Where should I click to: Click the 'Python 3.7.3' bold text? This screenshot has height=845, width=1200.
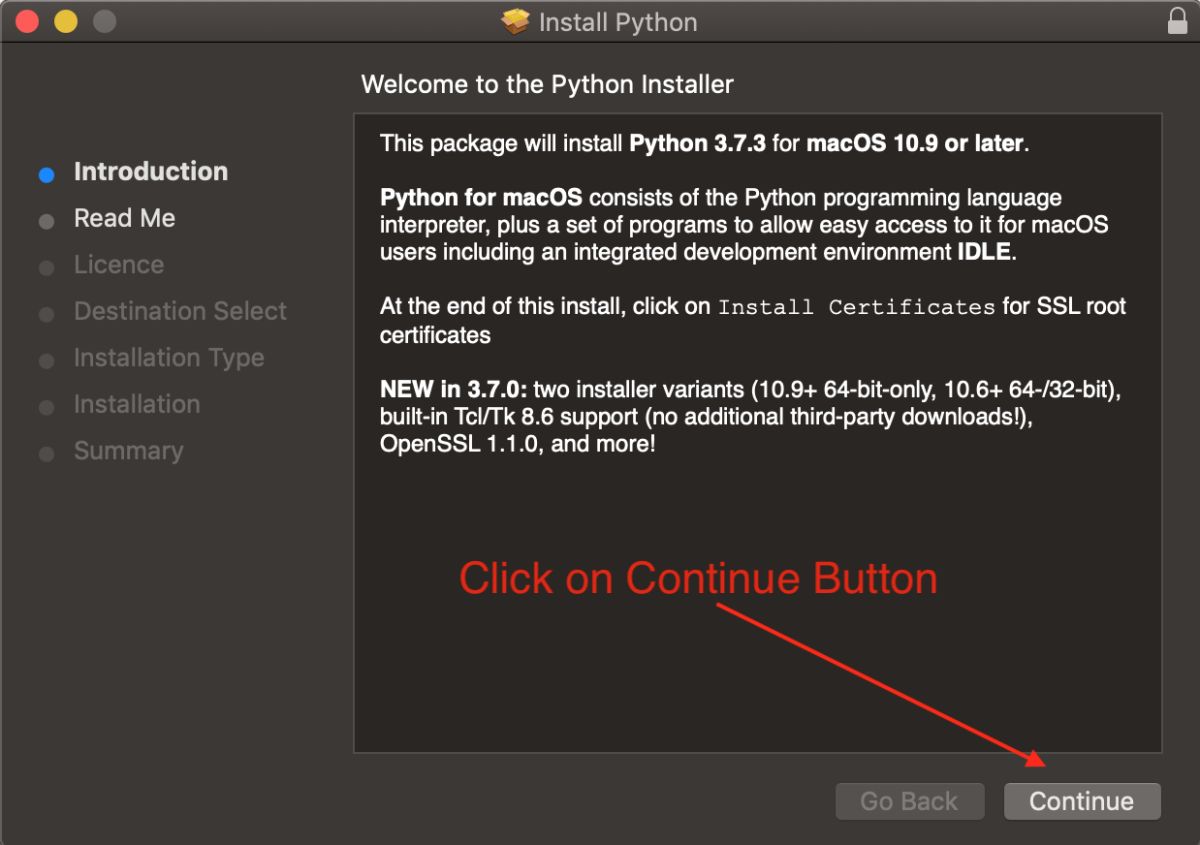tap(697, 144)
